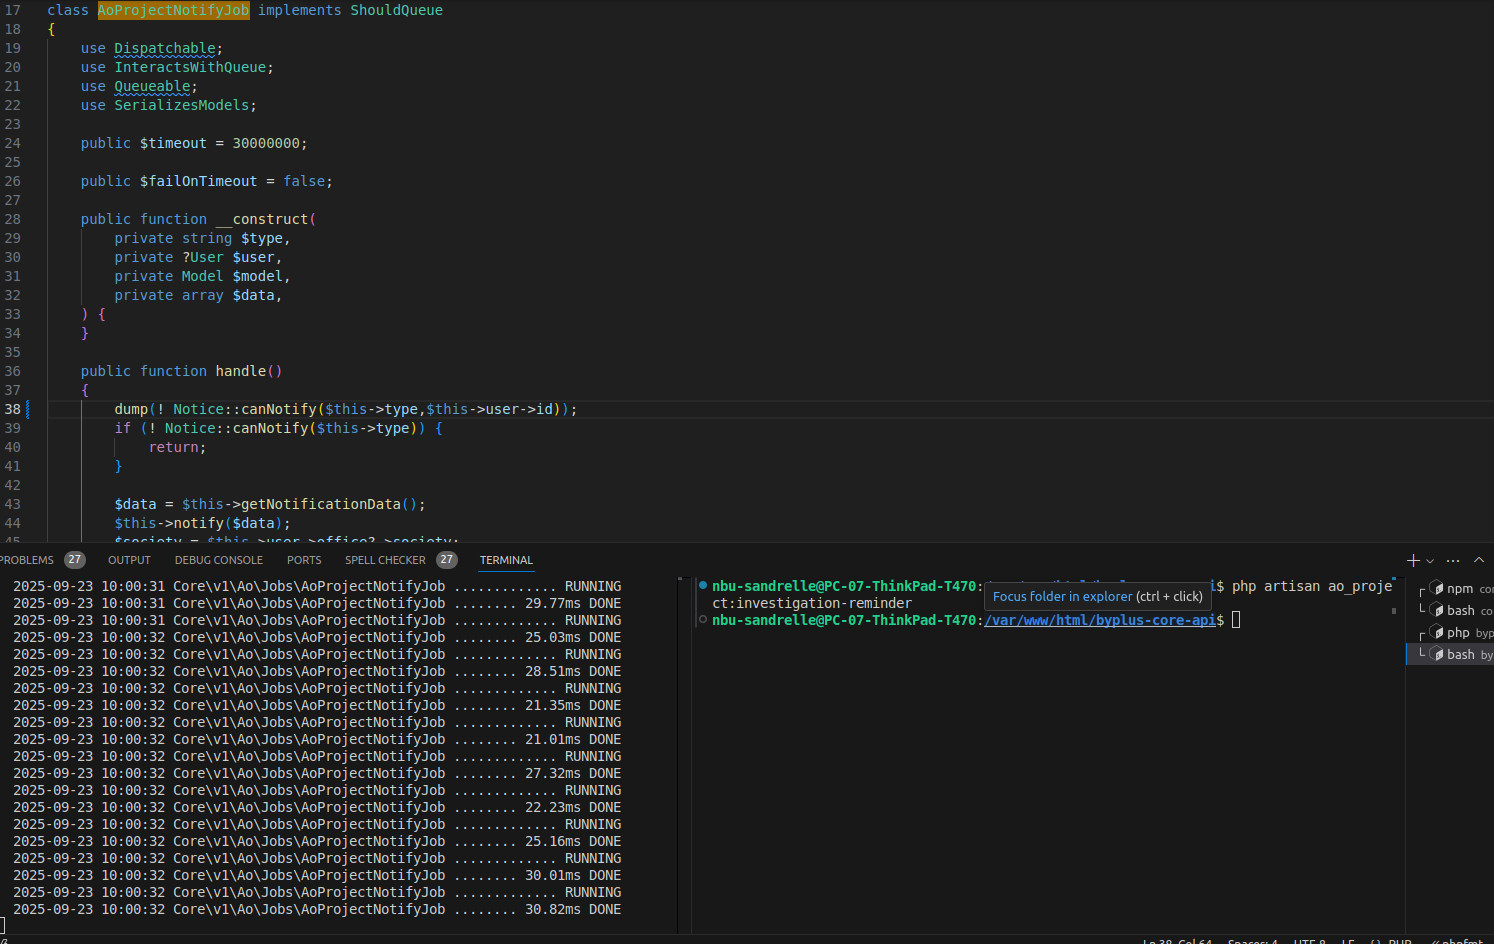Screen dimensions: 1494x944
Task: Click the PROBLEMS count badge 27
Action: coord(75,560)
